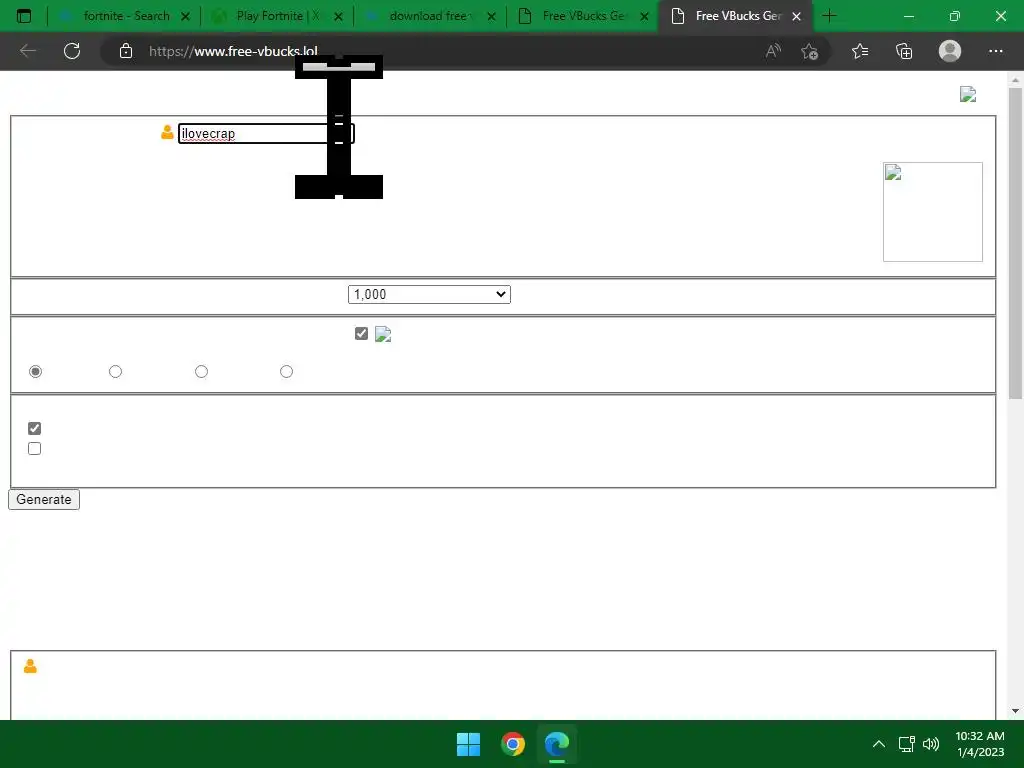Switch to the 'download free' tab

429,16
